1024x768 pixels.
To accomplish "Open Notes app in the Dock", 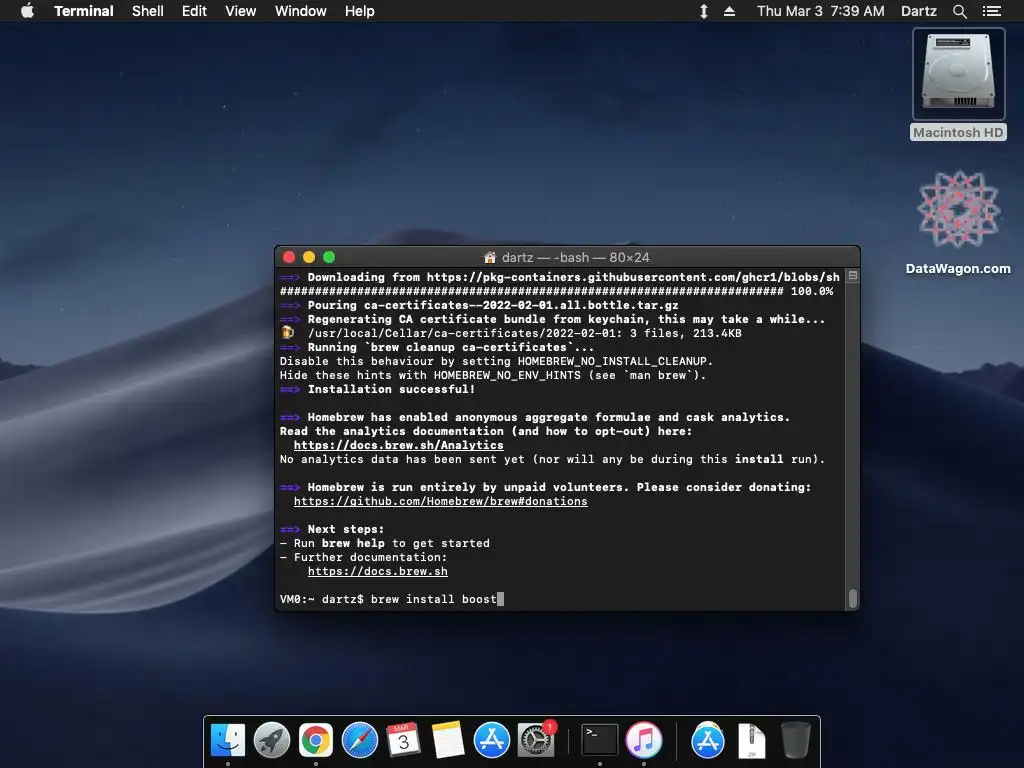I will (x=448, y=740).
